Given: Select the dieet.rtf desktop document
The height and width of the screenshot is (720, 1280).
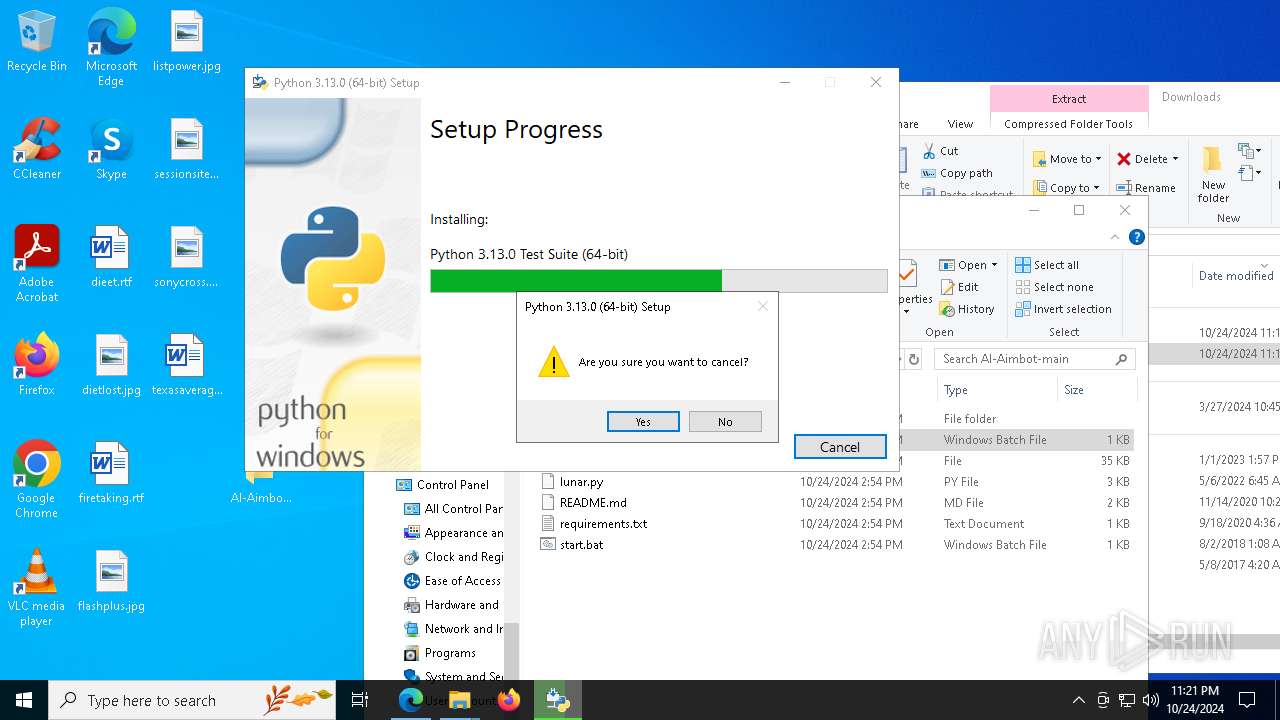Looking at the screenshot, I should (x=111, y=258).
